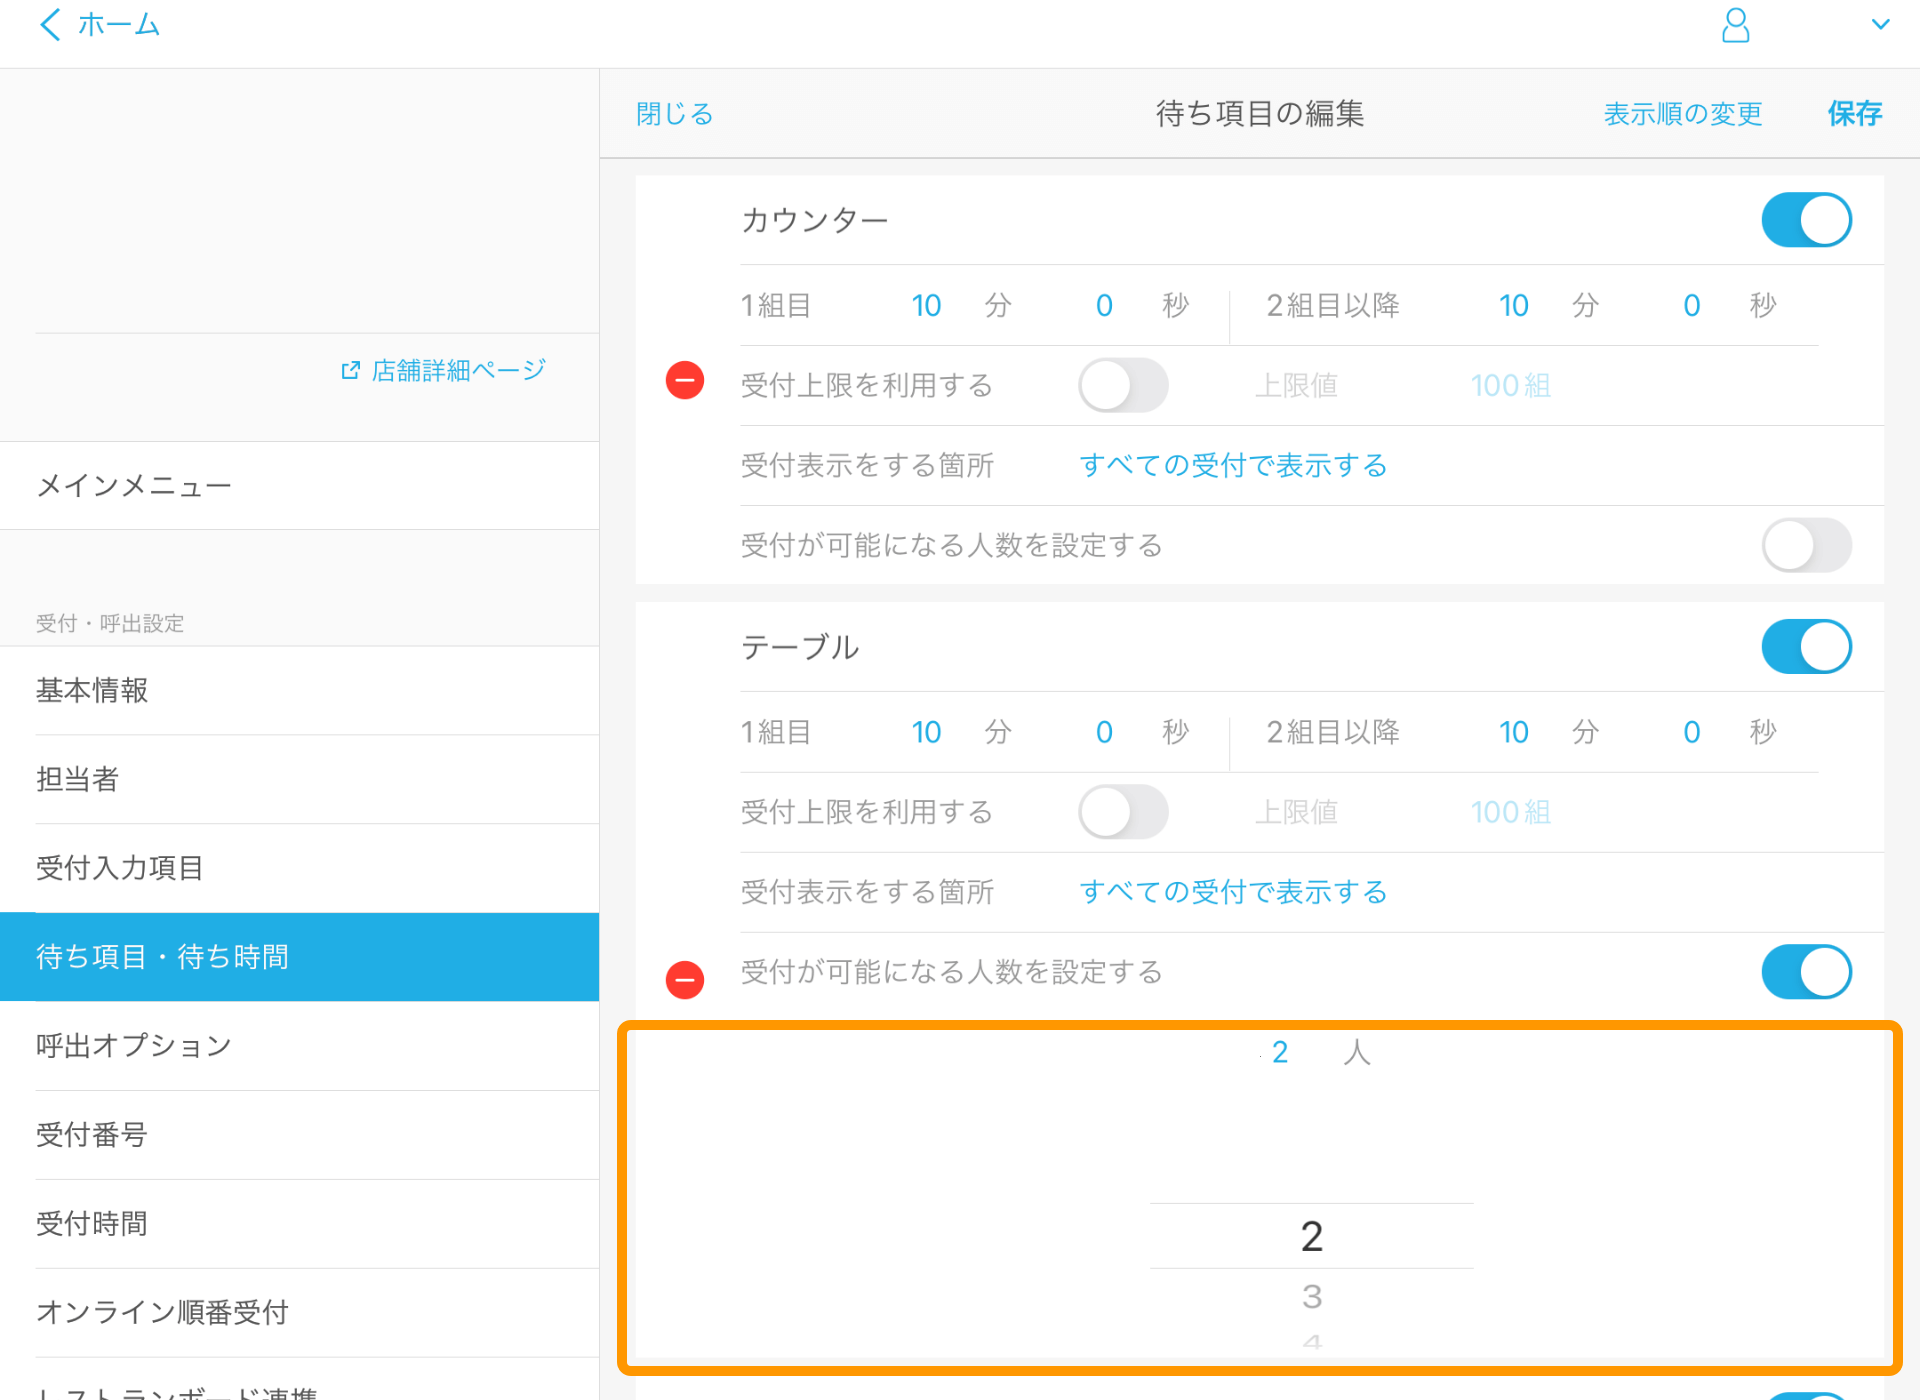Viewport: 1920px width, 1400px height.
Task: Edit テーブル 1組目 seconds value 0
Action: 1104,732
